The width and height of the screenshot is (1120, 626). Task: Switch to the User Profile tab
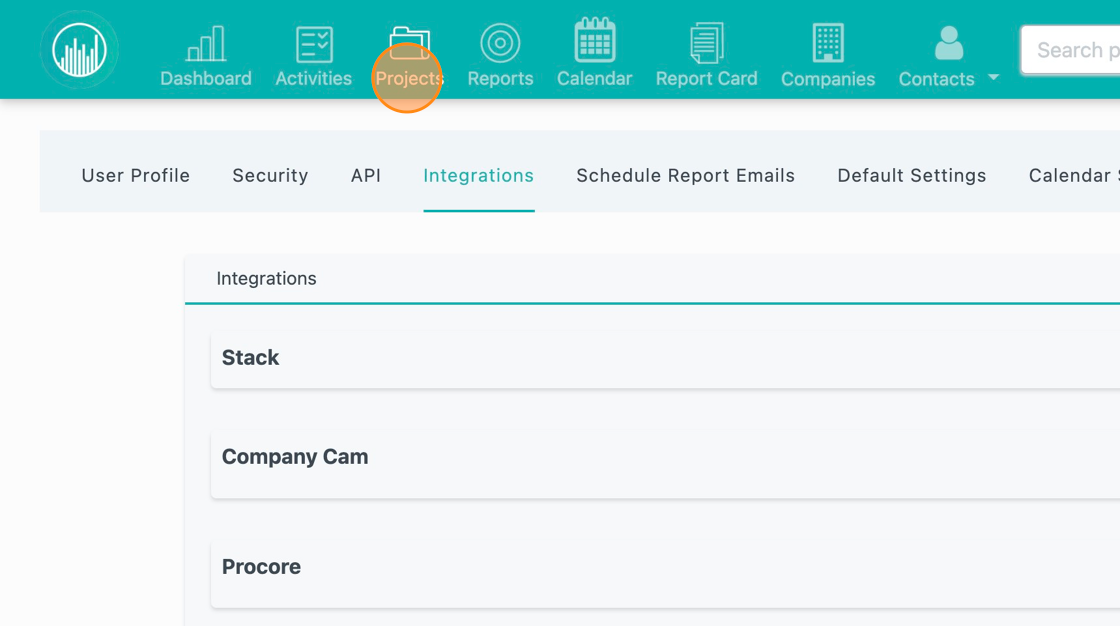tap(135, 175)
